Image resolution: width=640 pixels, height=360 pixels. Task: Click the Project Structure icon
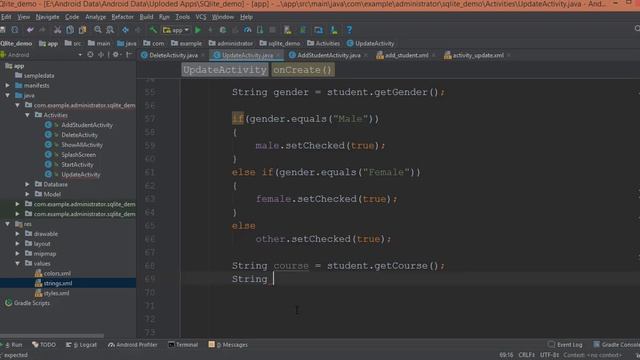tap(319, 30)
